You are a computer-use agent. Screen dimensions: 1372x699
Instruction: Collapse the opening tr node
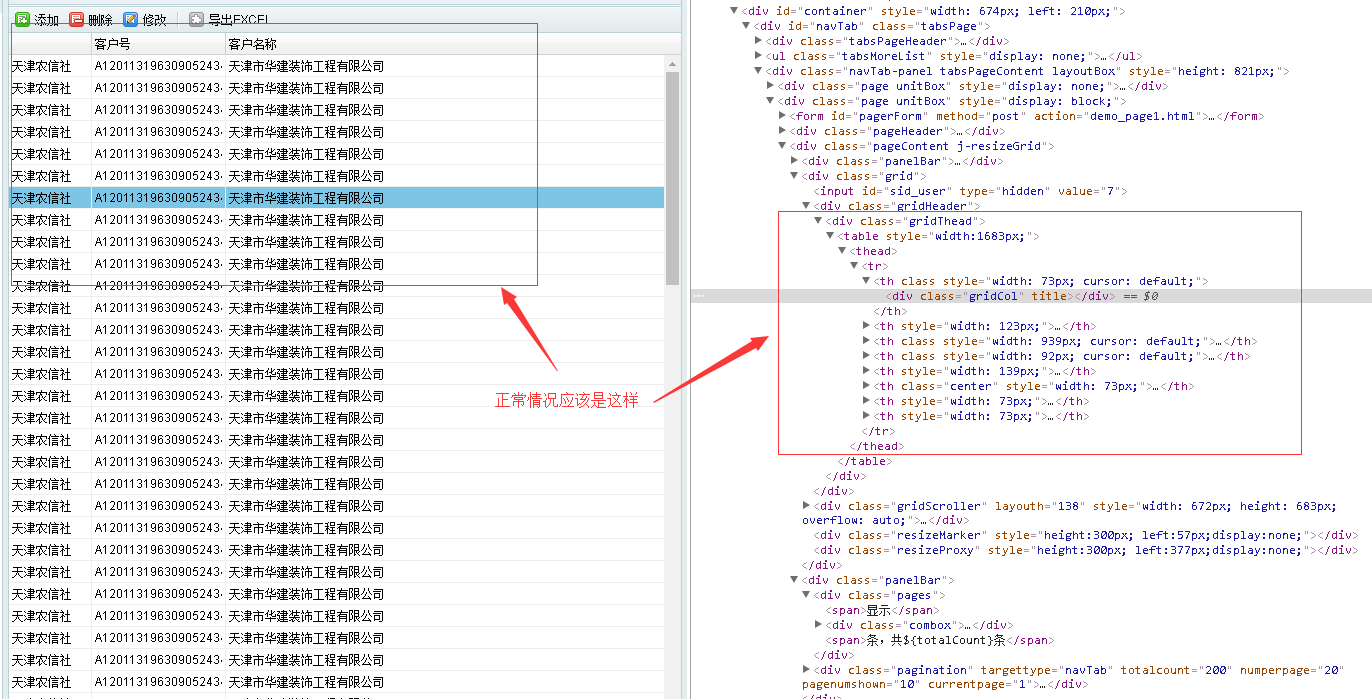(x=854, y=266)
